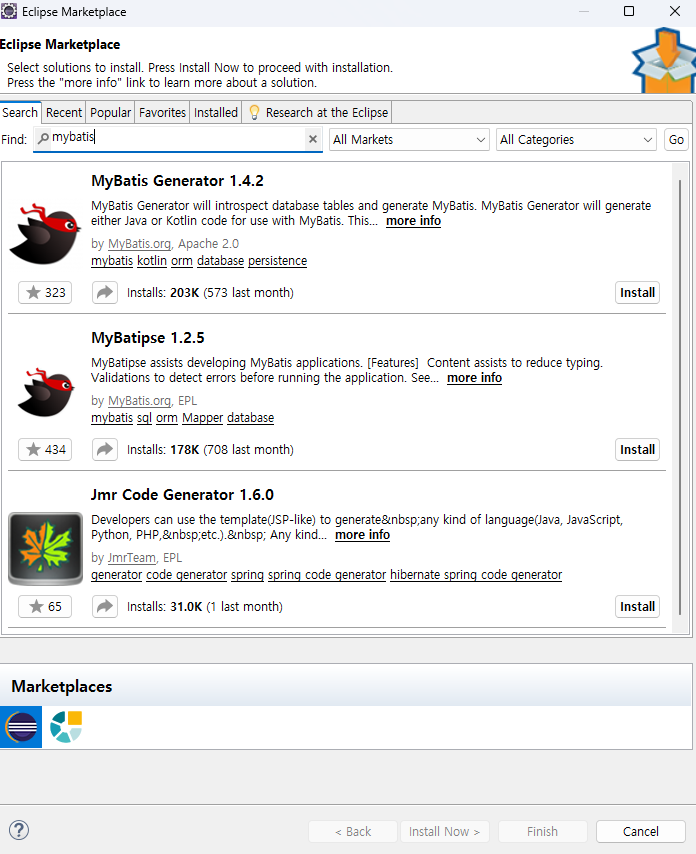Star MyBatis Generator with 323 favorites
This screenshot has height=854, width=696.
(45, 292)
